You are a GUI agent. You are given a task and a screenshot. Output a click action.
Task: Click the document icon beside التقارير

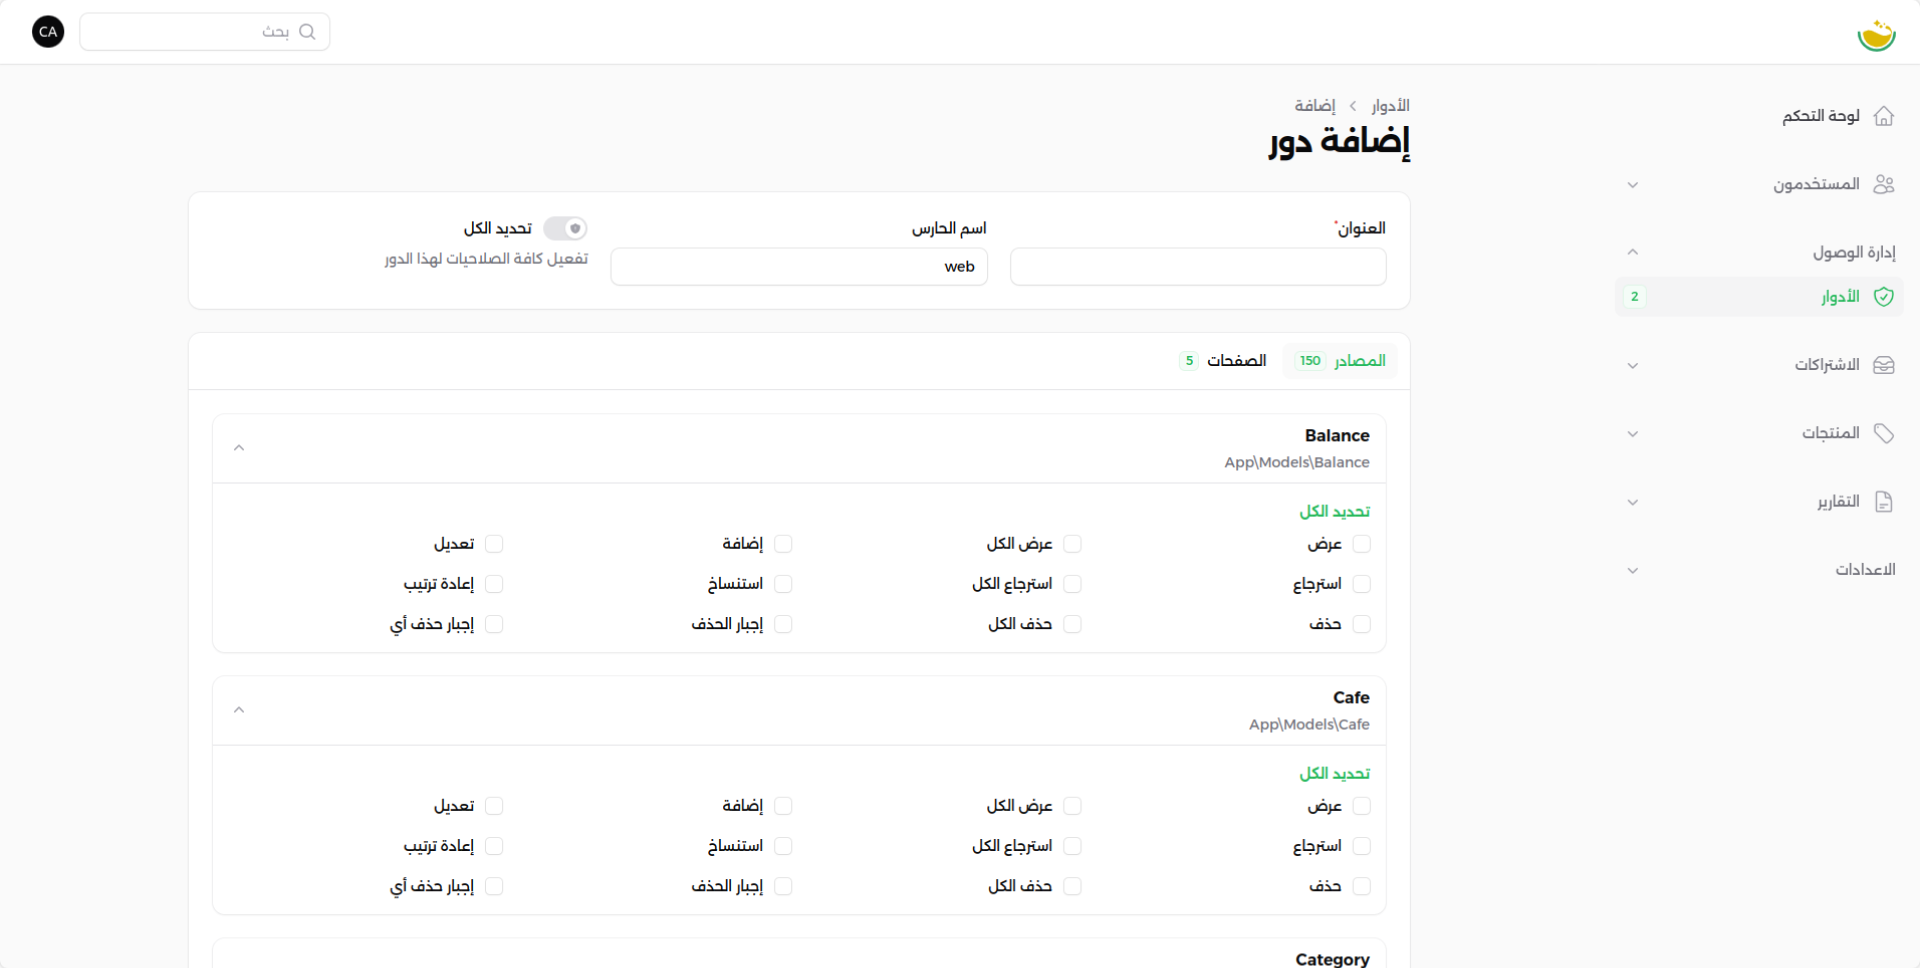pos(1884,502)
